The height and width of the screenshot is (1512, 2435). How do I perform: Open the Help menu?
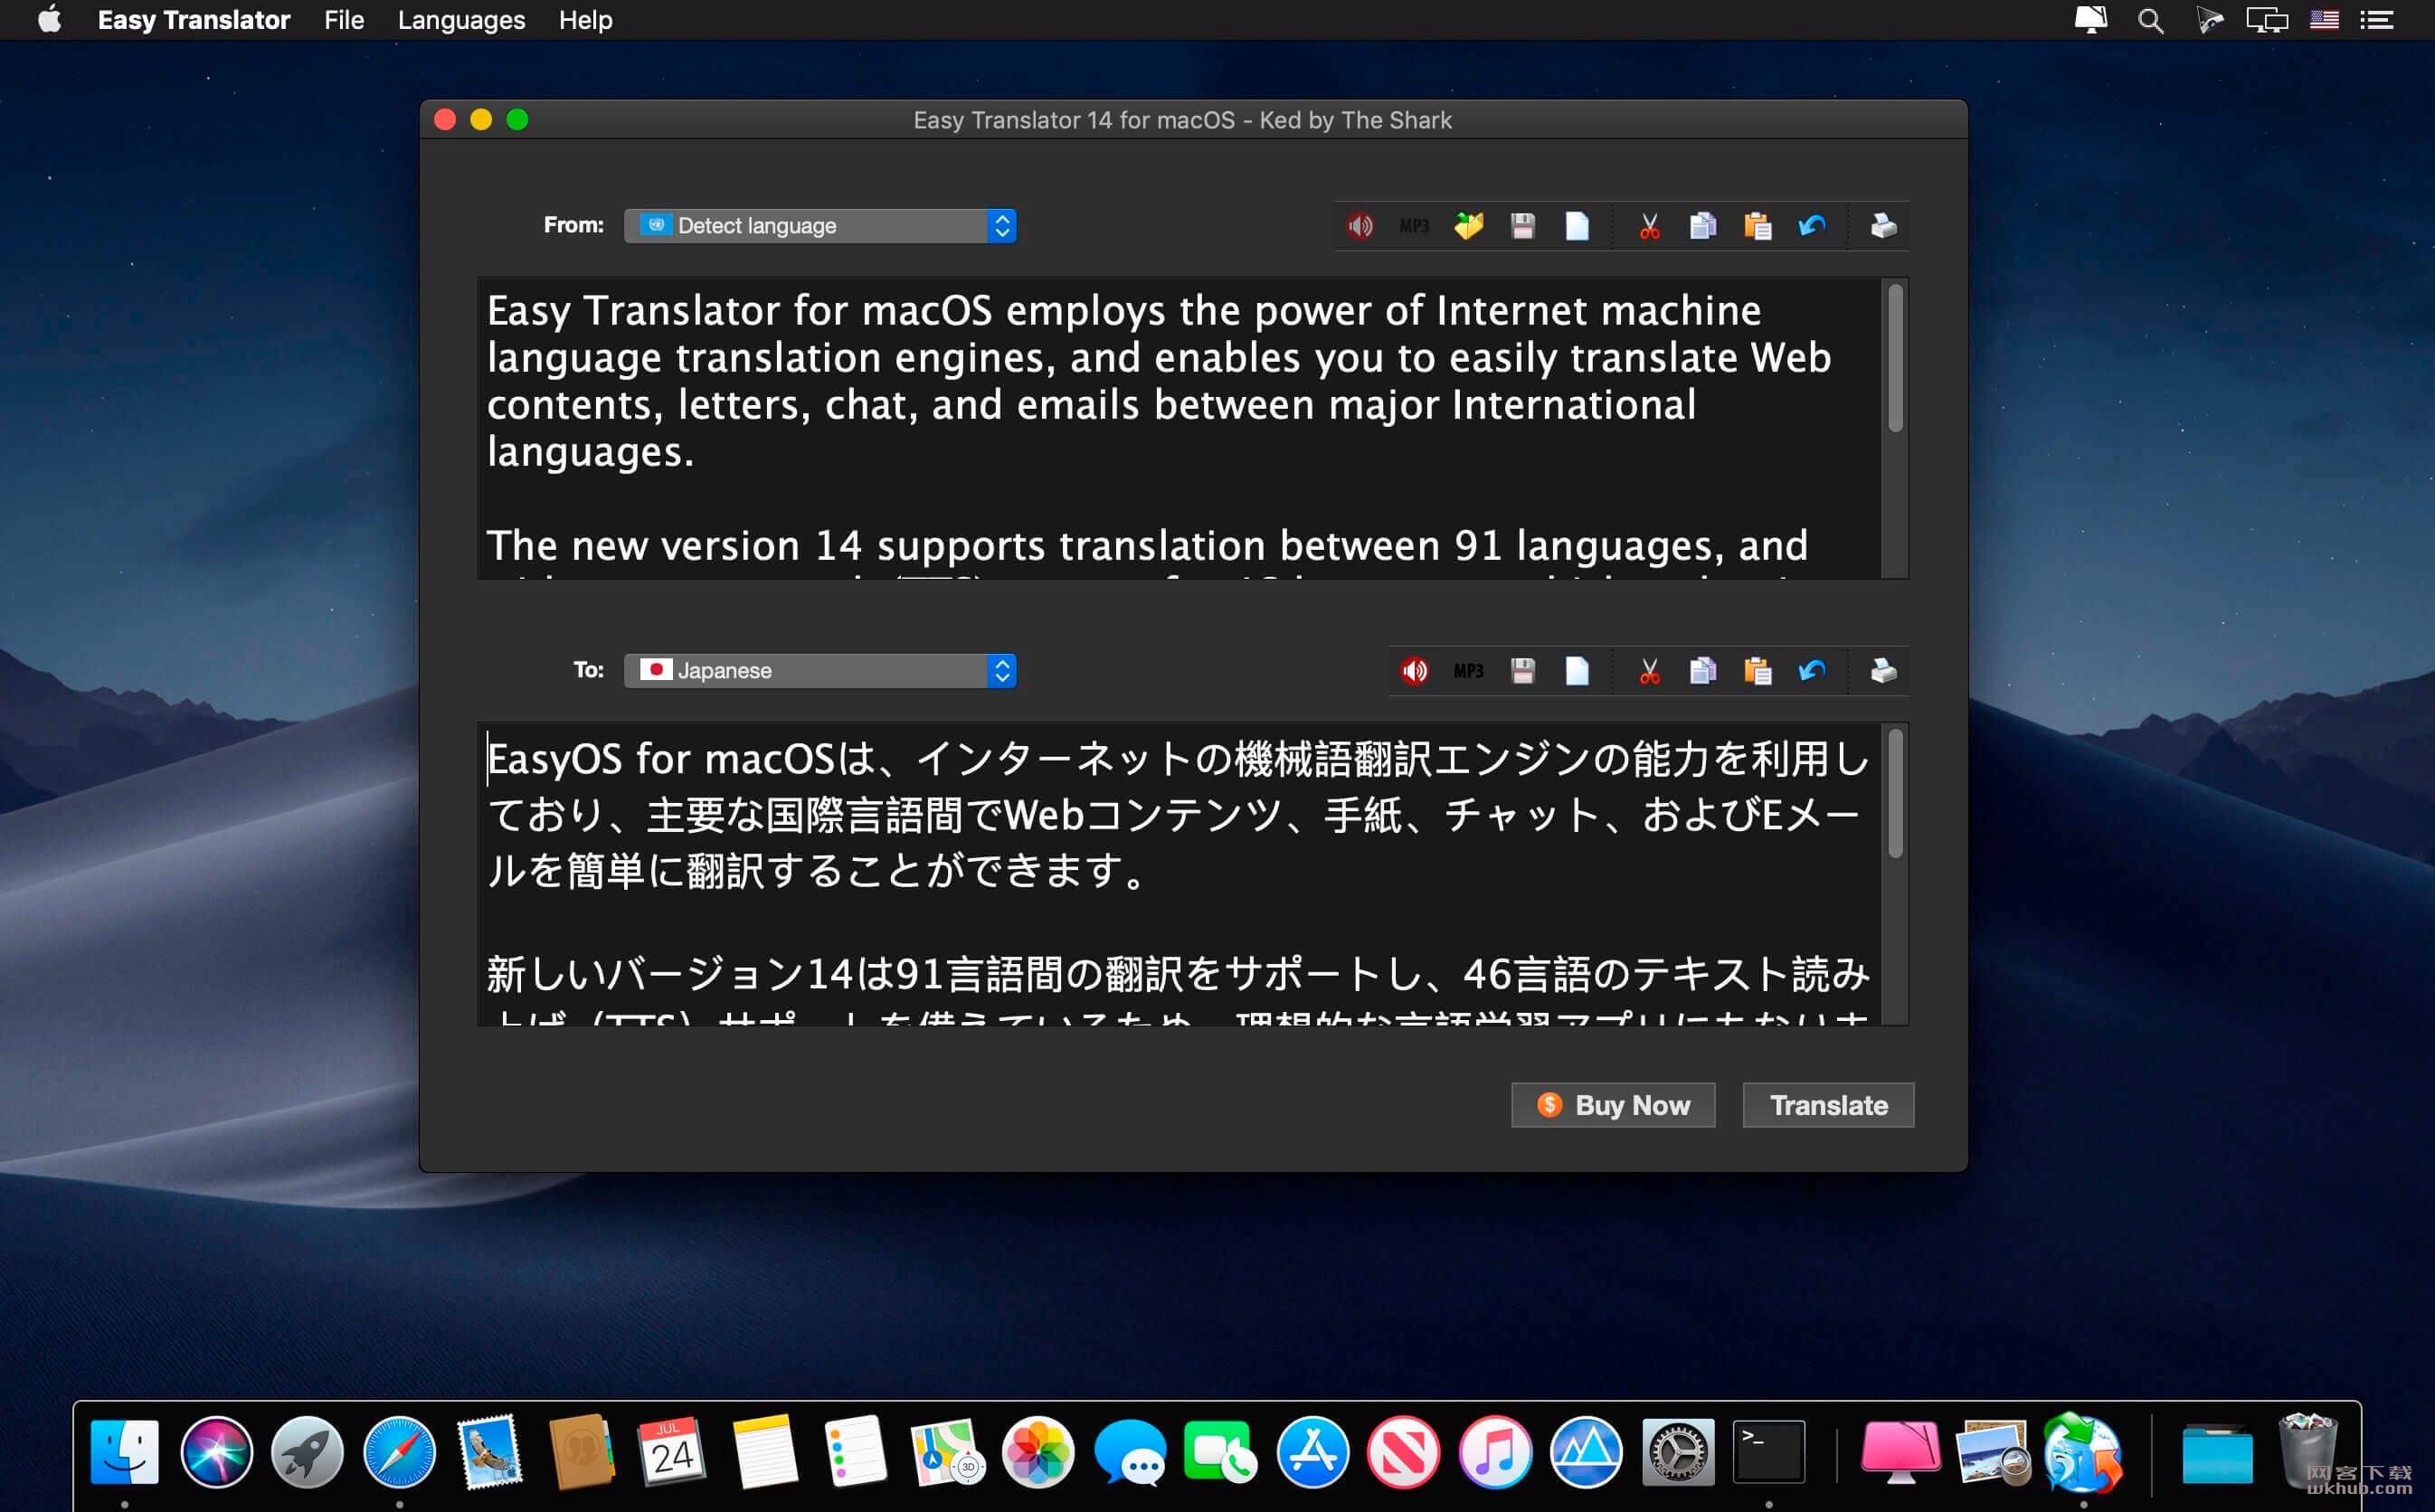585,20
